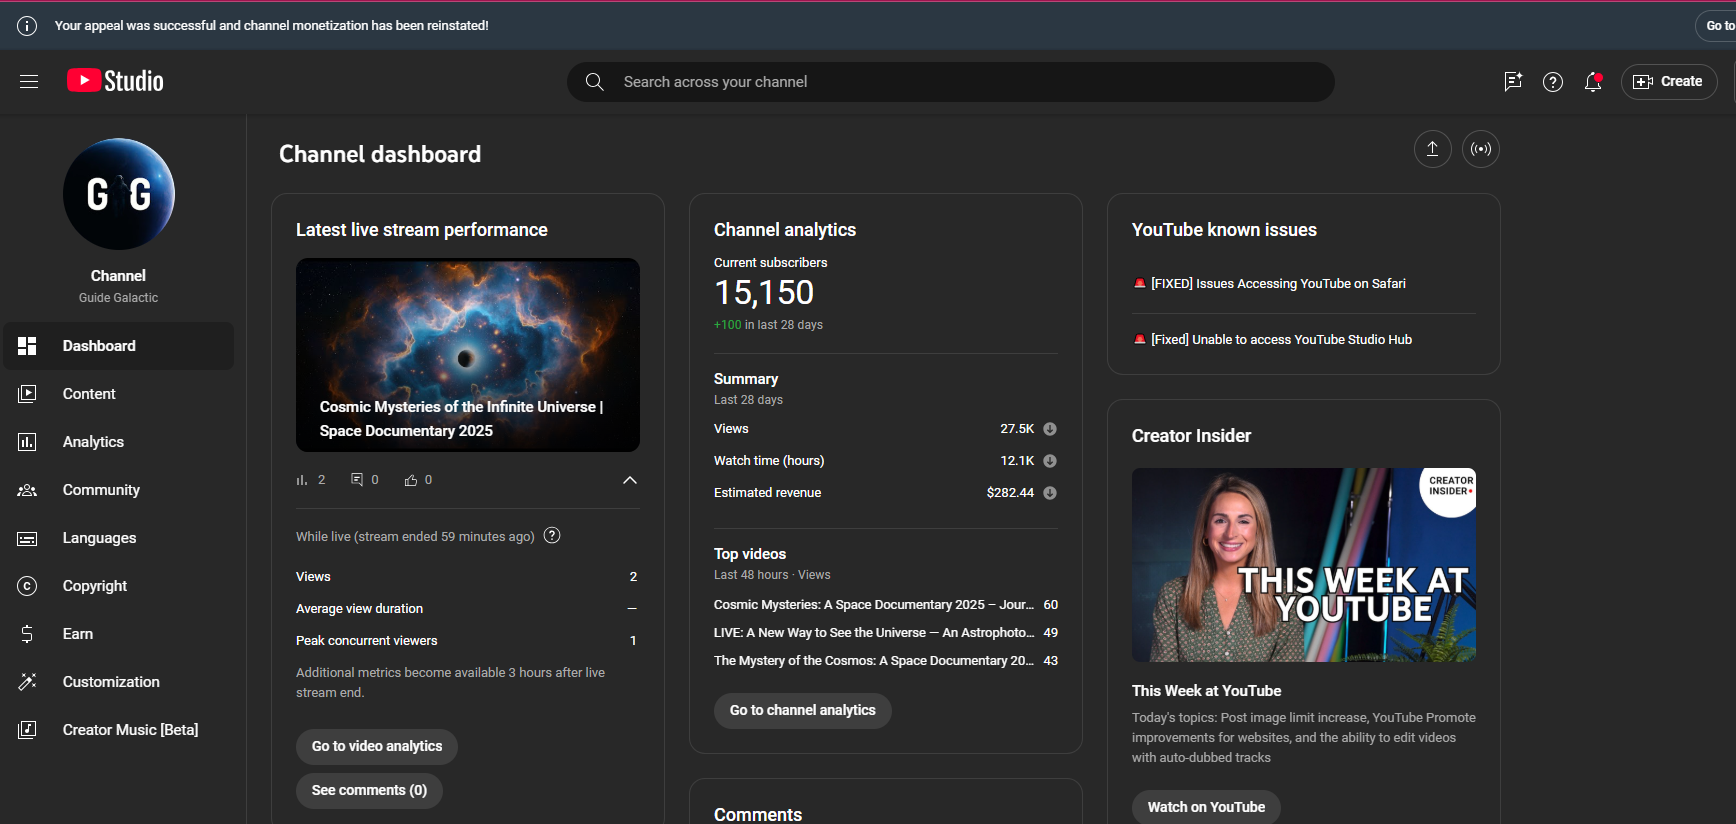Click Go to channel analytics button
The width and height of the screenshot is (1736, 824).
pos(802,711)
